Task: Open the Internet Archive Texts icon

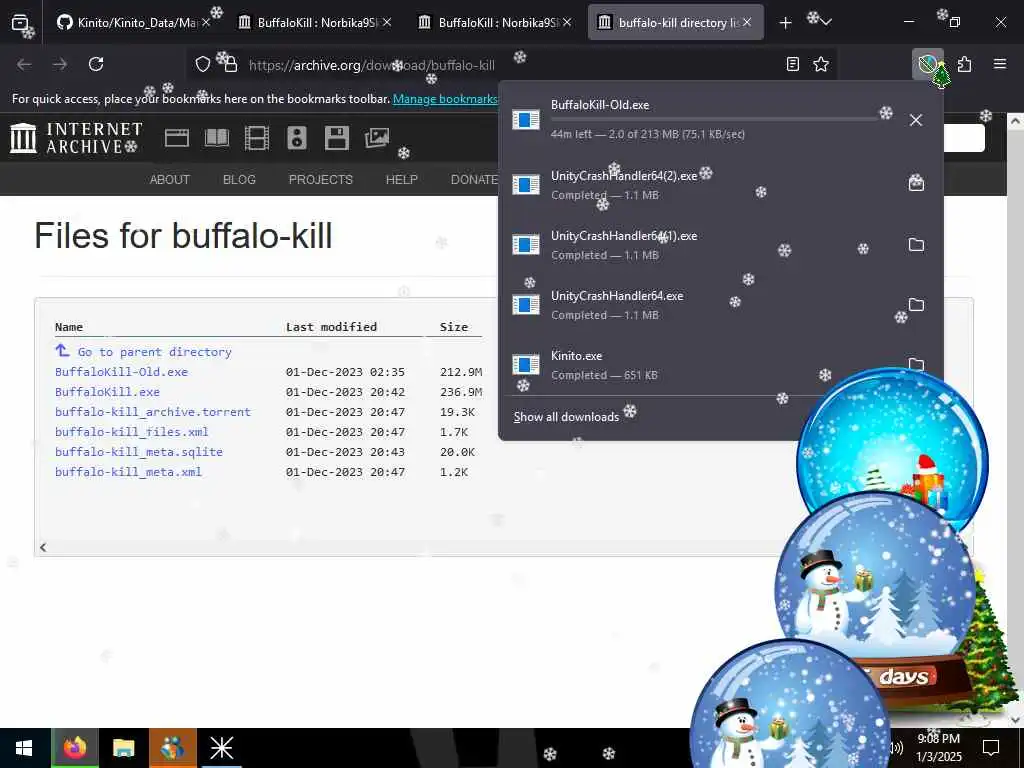Action: pos(217,138)
